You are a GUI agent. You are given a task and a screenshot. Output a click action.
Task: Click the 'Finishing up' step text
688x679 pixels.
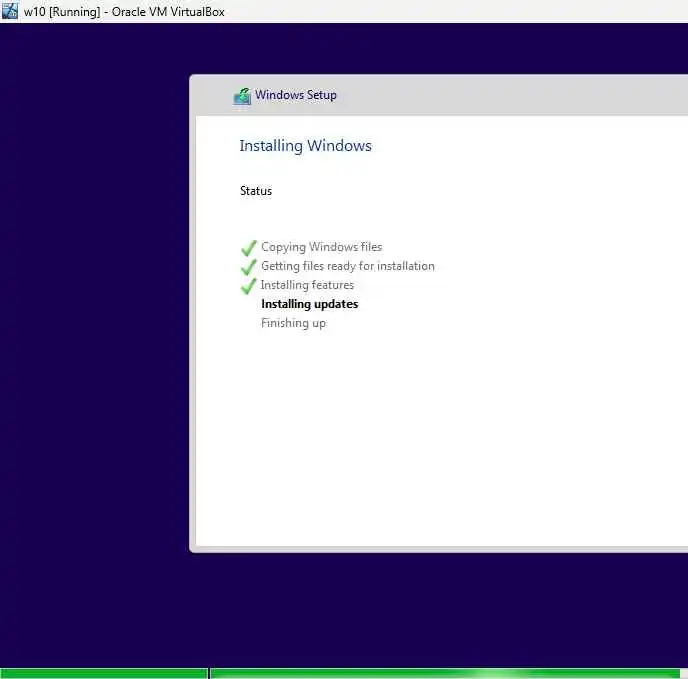(294, 323)
